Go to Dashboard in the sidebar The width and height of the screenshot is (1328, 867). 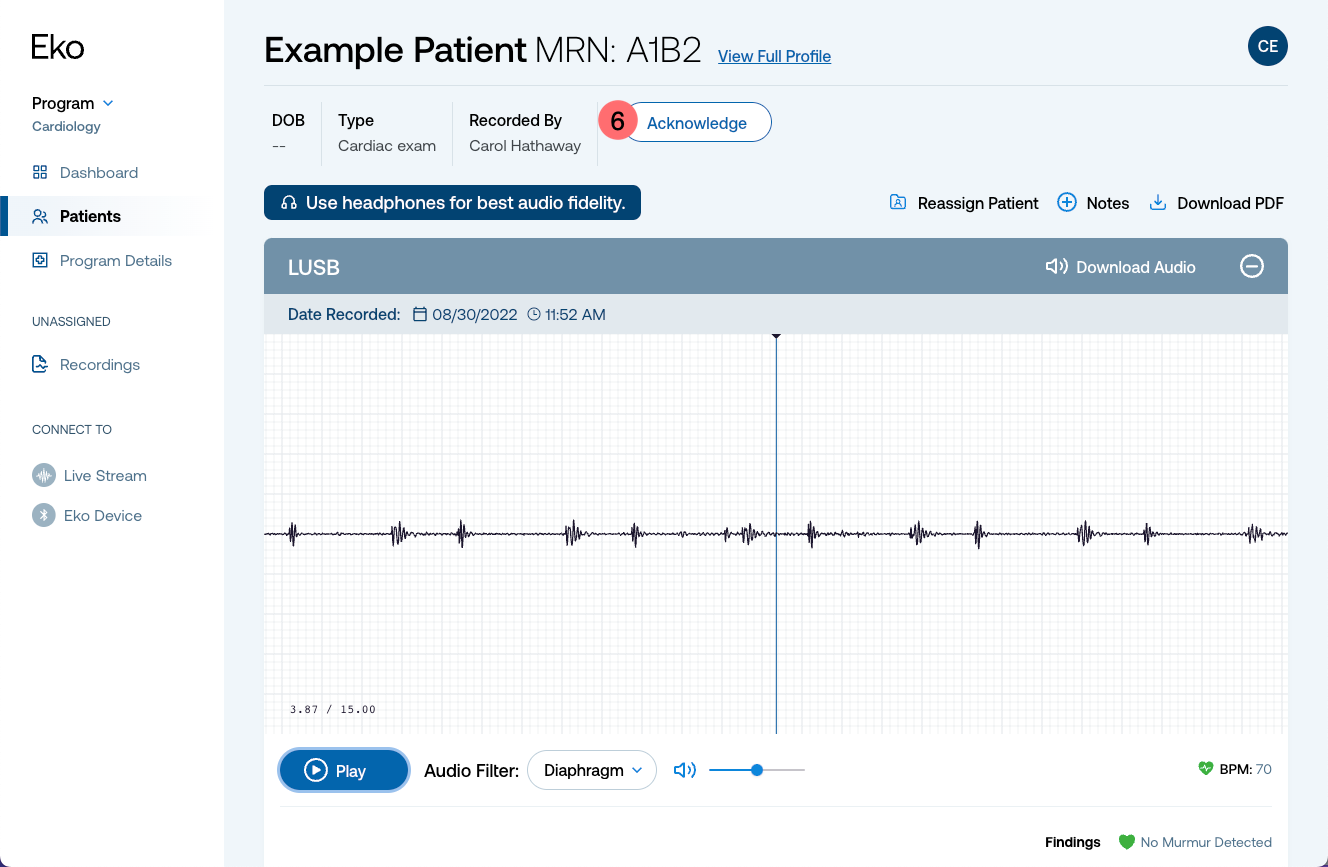click(99, 172)
